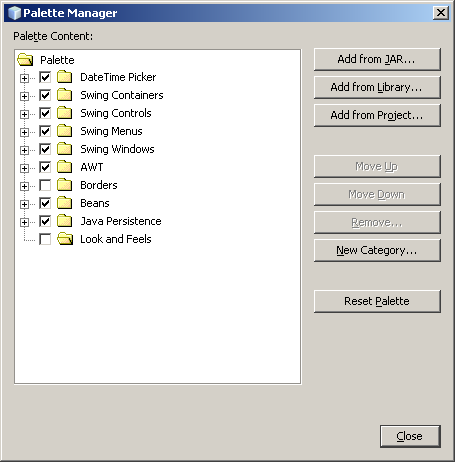The image size is (455, 462).
Task: Click the Swing Menus folder icon
Action: (64, 131)
